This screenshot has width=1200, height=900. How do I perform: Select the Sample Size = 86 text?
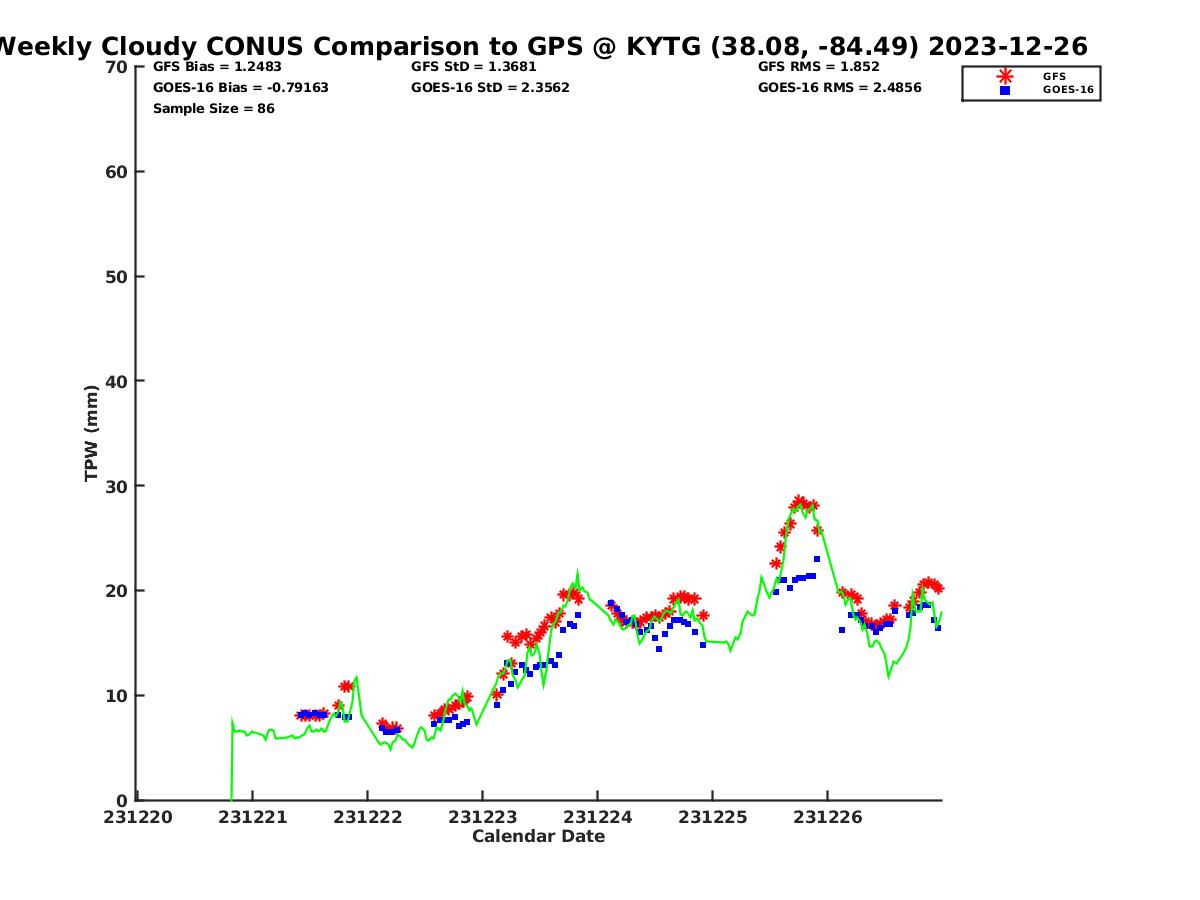213,109
